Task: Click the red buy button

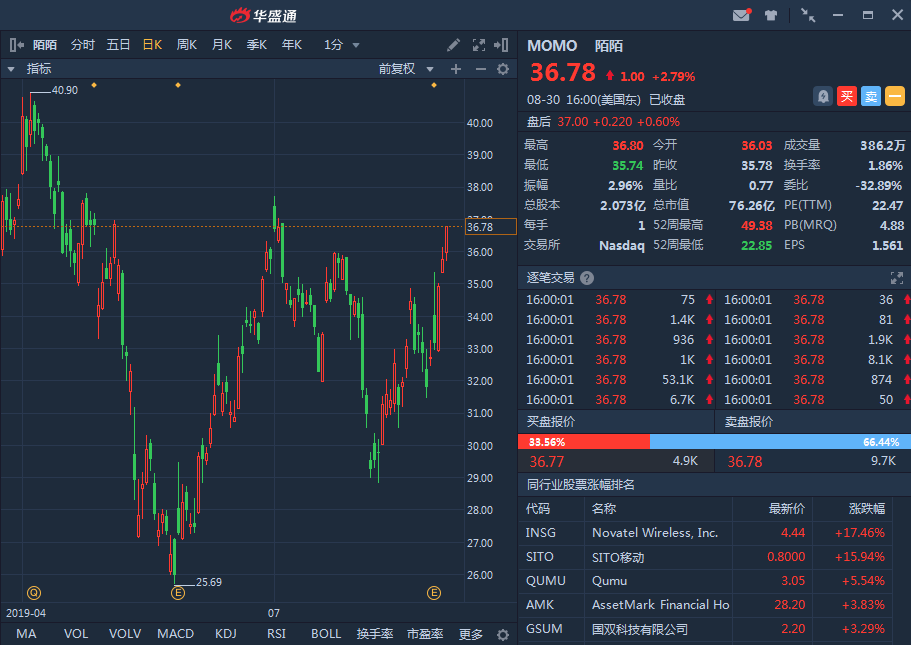Action: pyautogui.click(x=847, y=96)
